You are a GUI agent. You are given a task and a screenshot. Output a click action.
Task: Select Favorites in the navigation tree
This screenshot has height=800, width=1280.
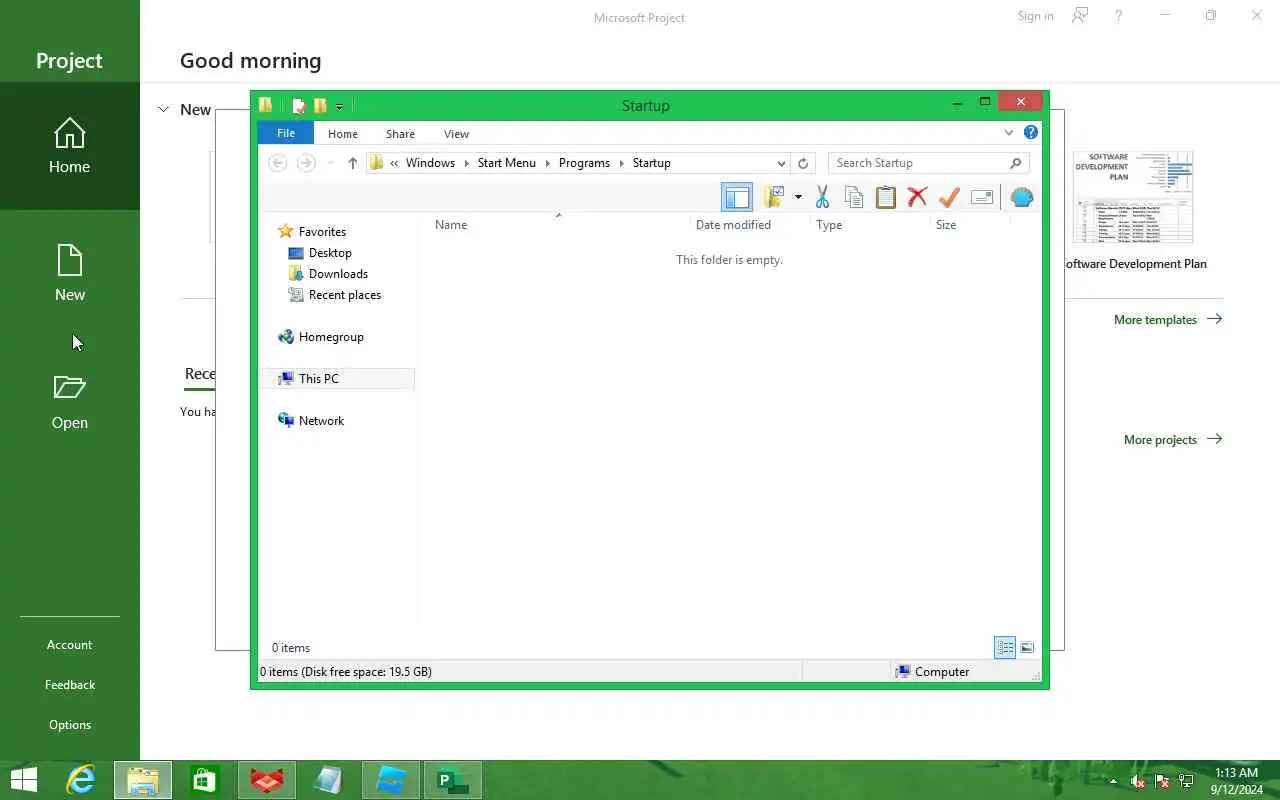coord(322,232)
